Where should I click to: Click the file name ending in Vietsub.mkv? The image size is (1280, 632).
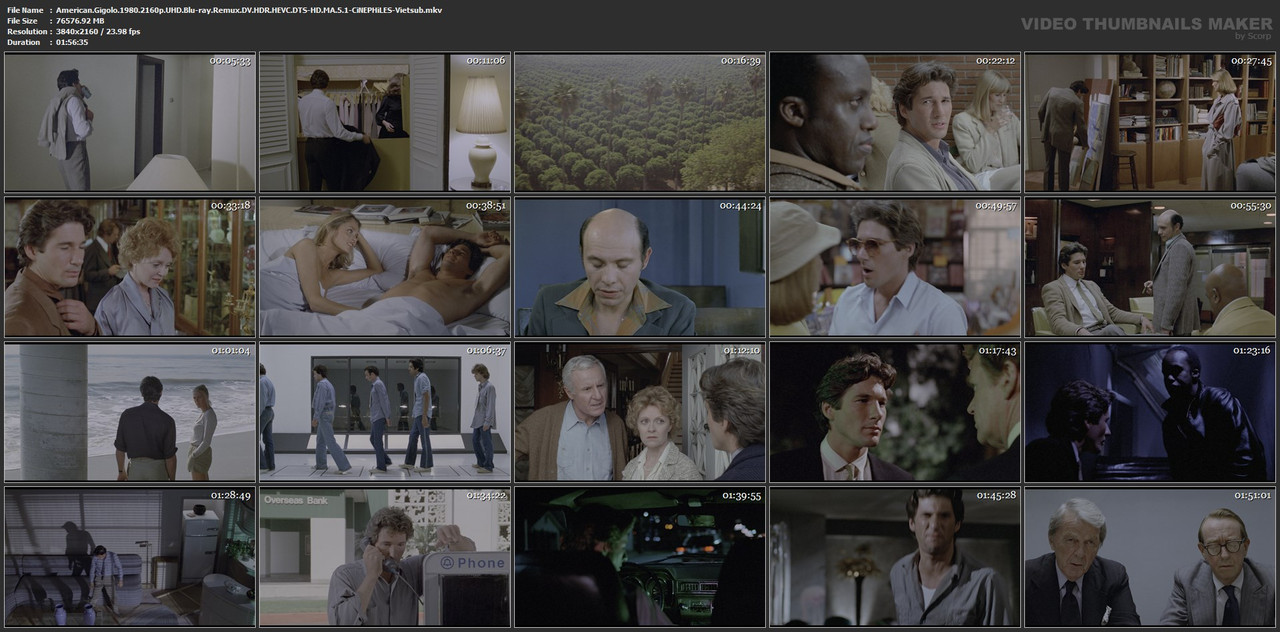[x=249, y=9]
